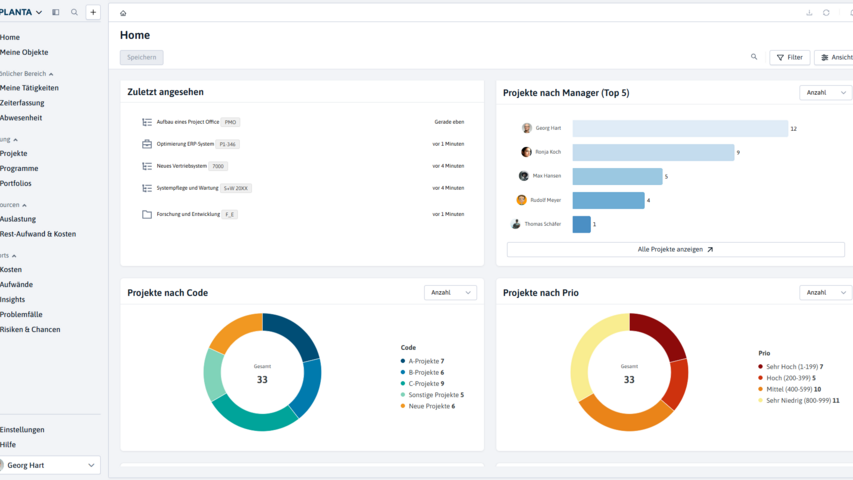Image resolution: width=853 pixels, height=480 pixels.
Task: Click the Ansicht button
Action: click(x=835, y=57)
